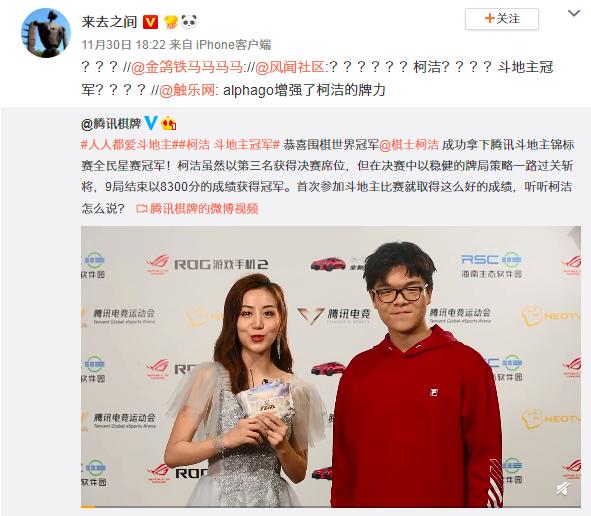Follow the user with the +关注 button
Screen dimensions: 591x516
click(x=502, y=18)
